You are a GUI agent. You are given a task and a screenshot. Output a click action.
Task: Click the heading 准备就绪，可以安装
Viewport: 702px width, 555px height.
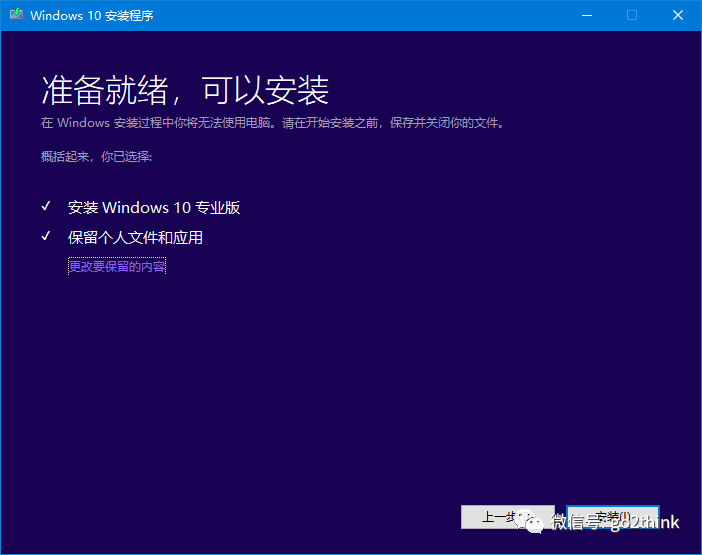click(185, 90)
